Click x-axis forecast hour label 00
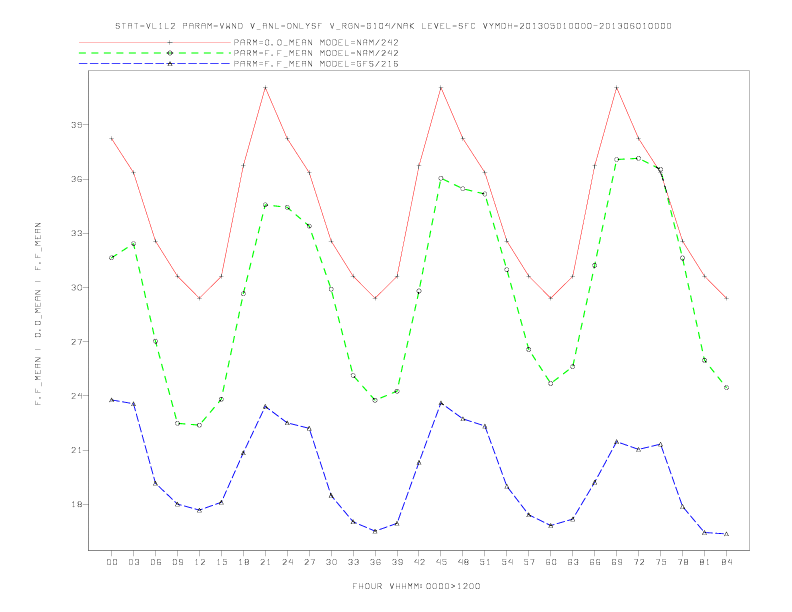This screenshot has height=612, width=792. pos(112,562)
